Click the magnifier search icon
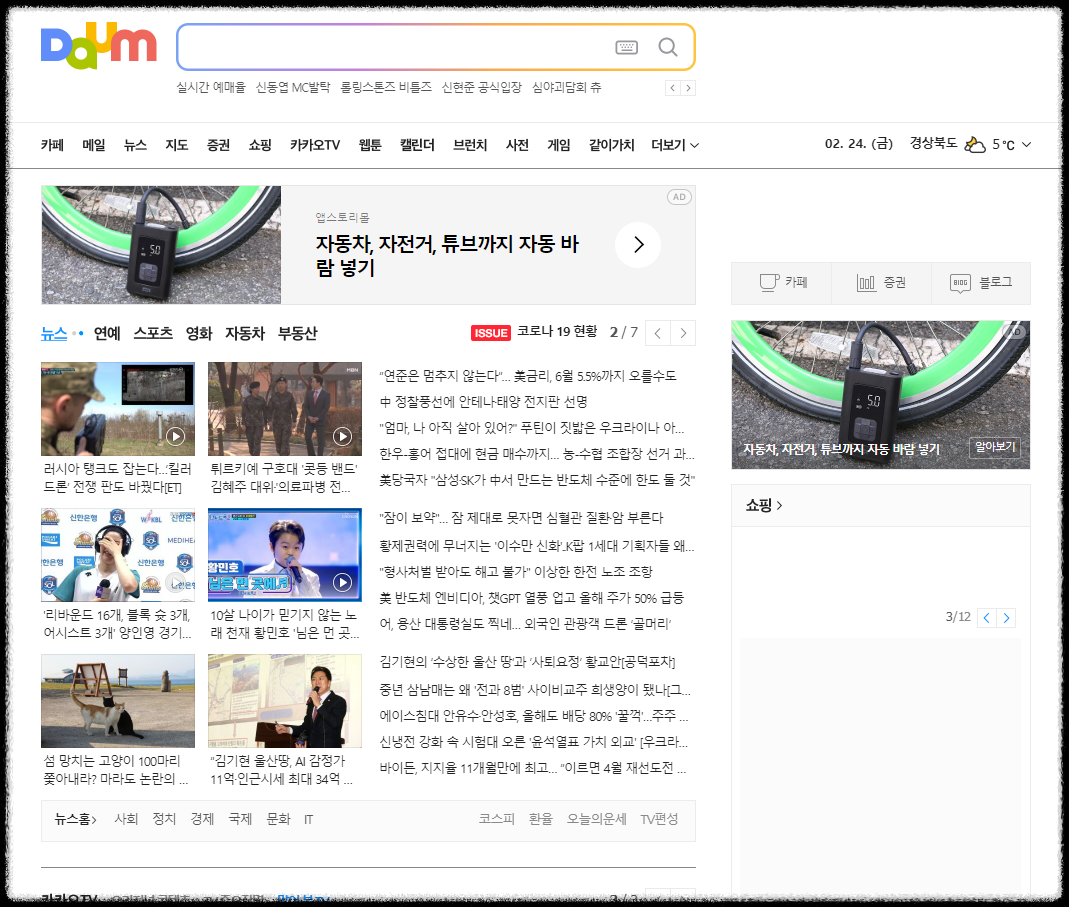Screen dimensions: 1069x907 [667, 47]
